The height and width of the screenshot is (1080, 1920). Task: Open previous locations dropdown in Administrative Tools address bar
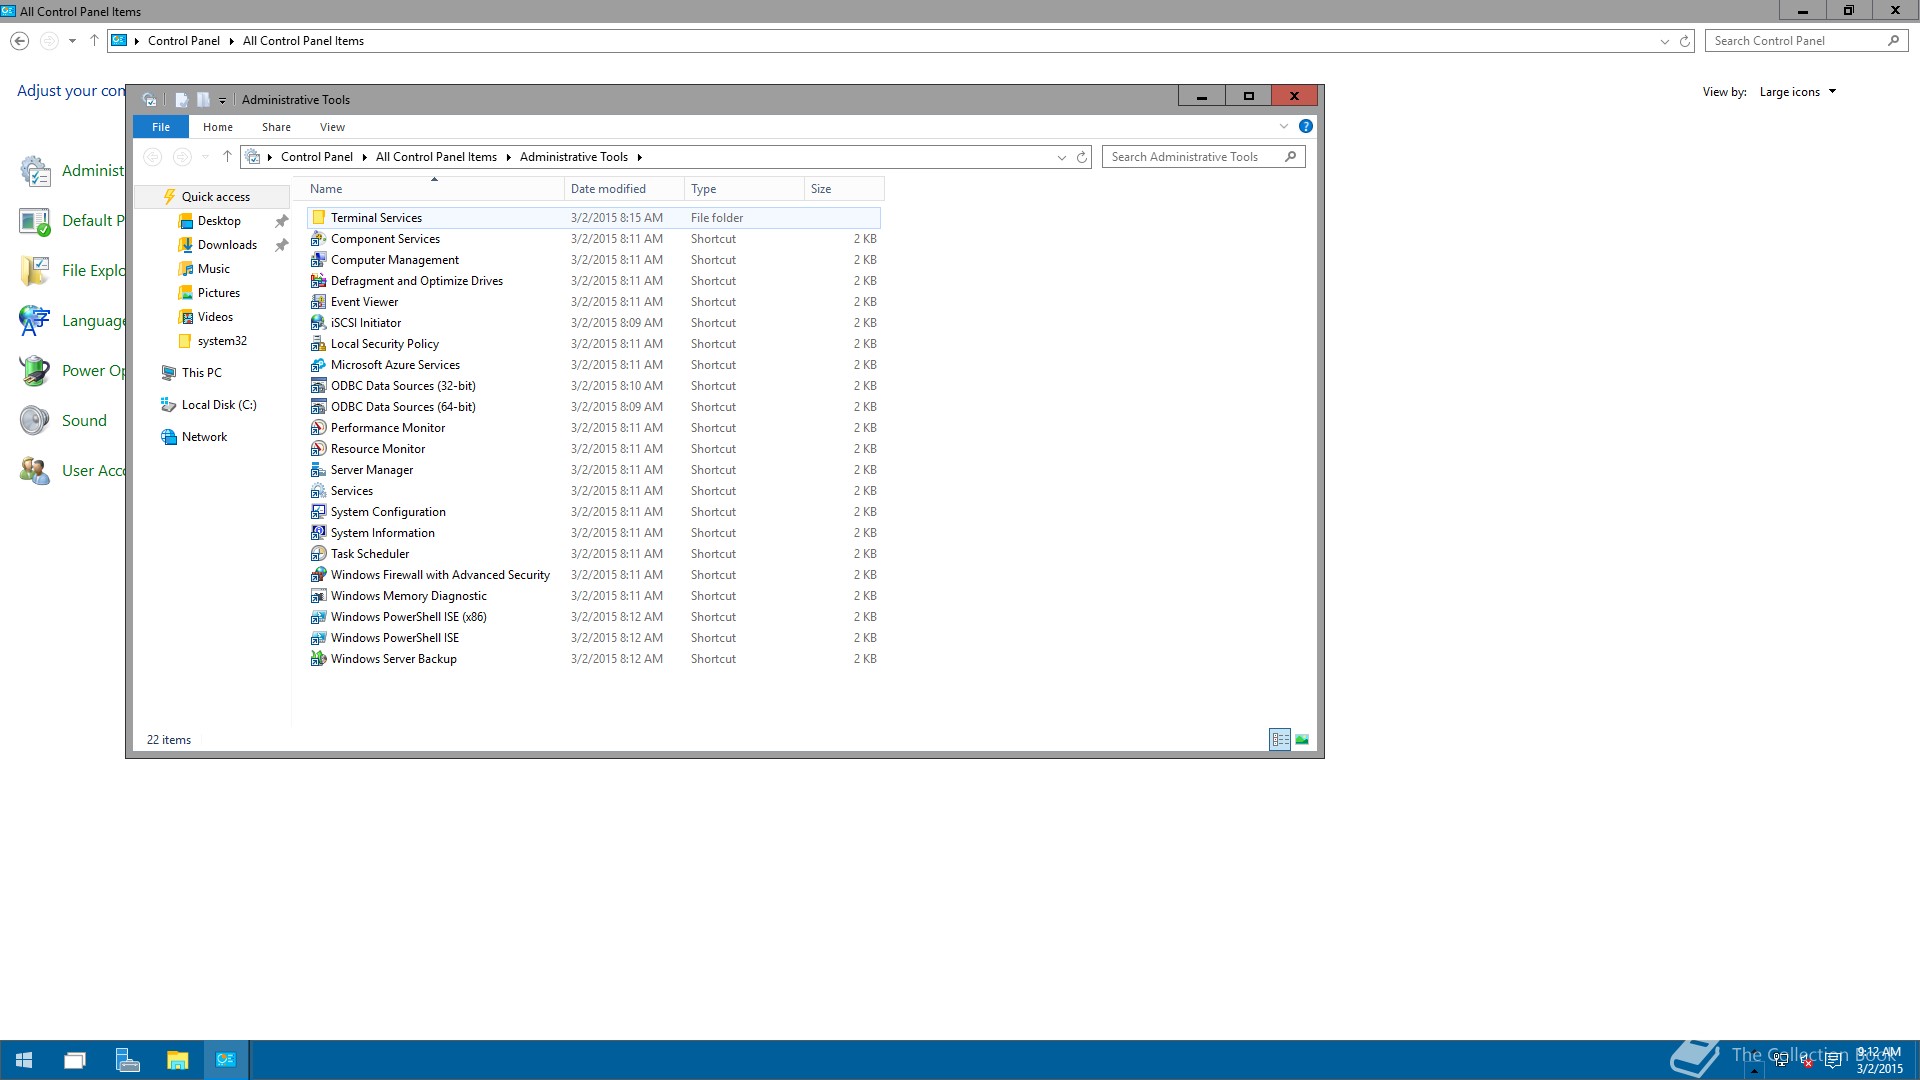[1062, 157]
